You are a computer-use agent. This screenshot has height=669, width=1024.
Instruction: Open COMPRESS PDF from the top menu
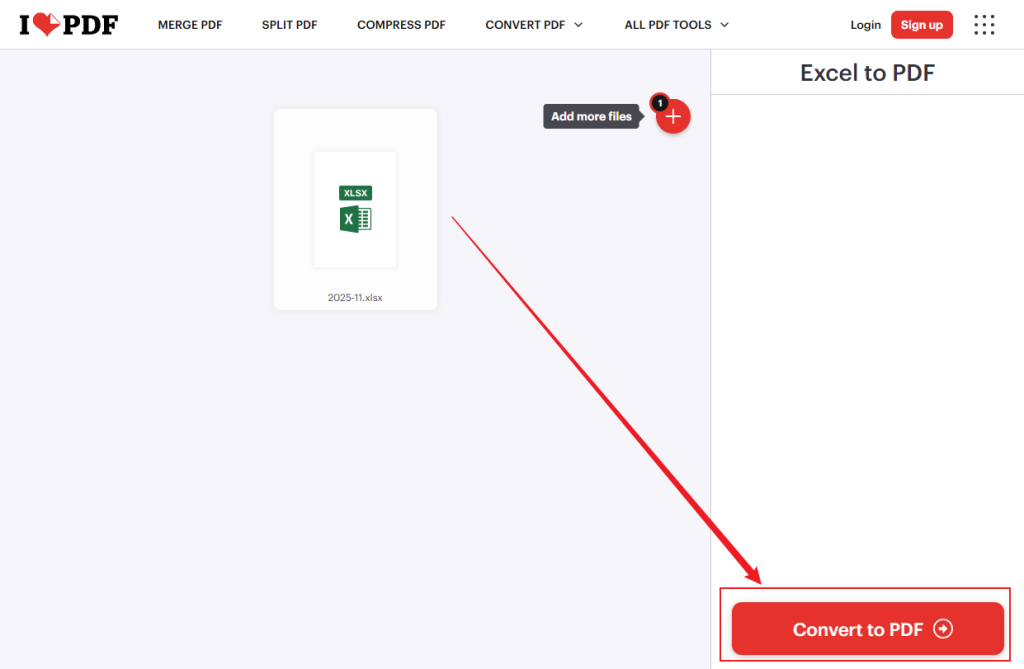(x=401, y=24)
